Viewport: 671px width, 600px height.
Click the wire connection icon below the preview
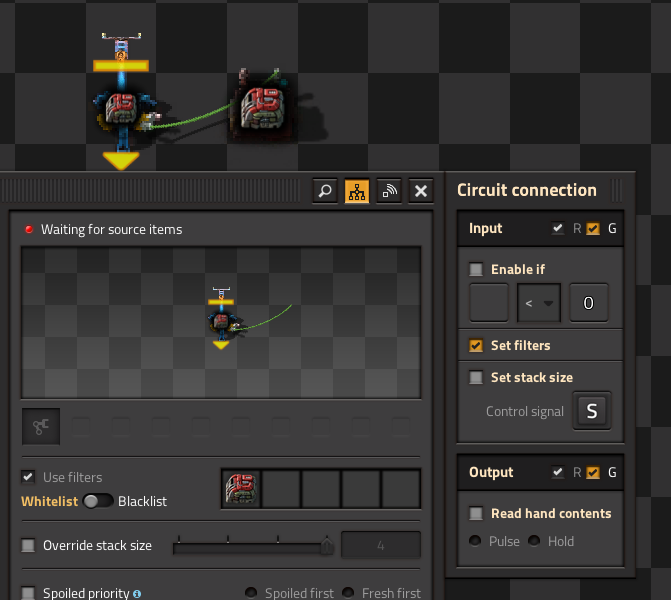point(41,426)
